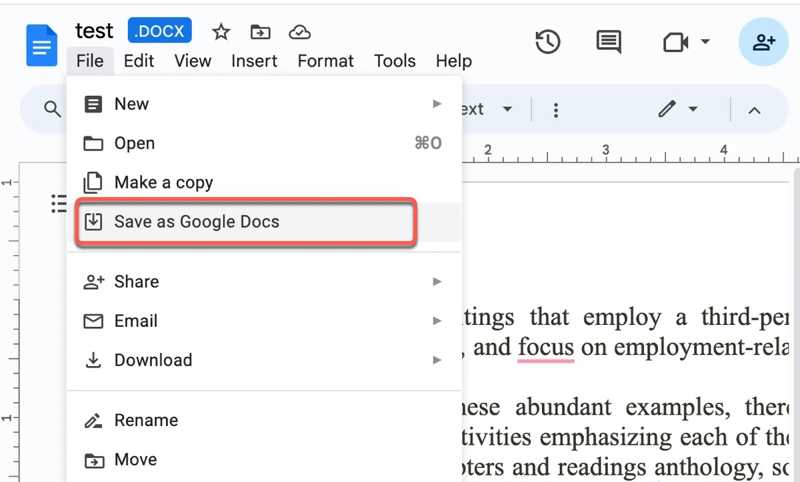Star the test document
Screen dimensions: 800x482
221,32
